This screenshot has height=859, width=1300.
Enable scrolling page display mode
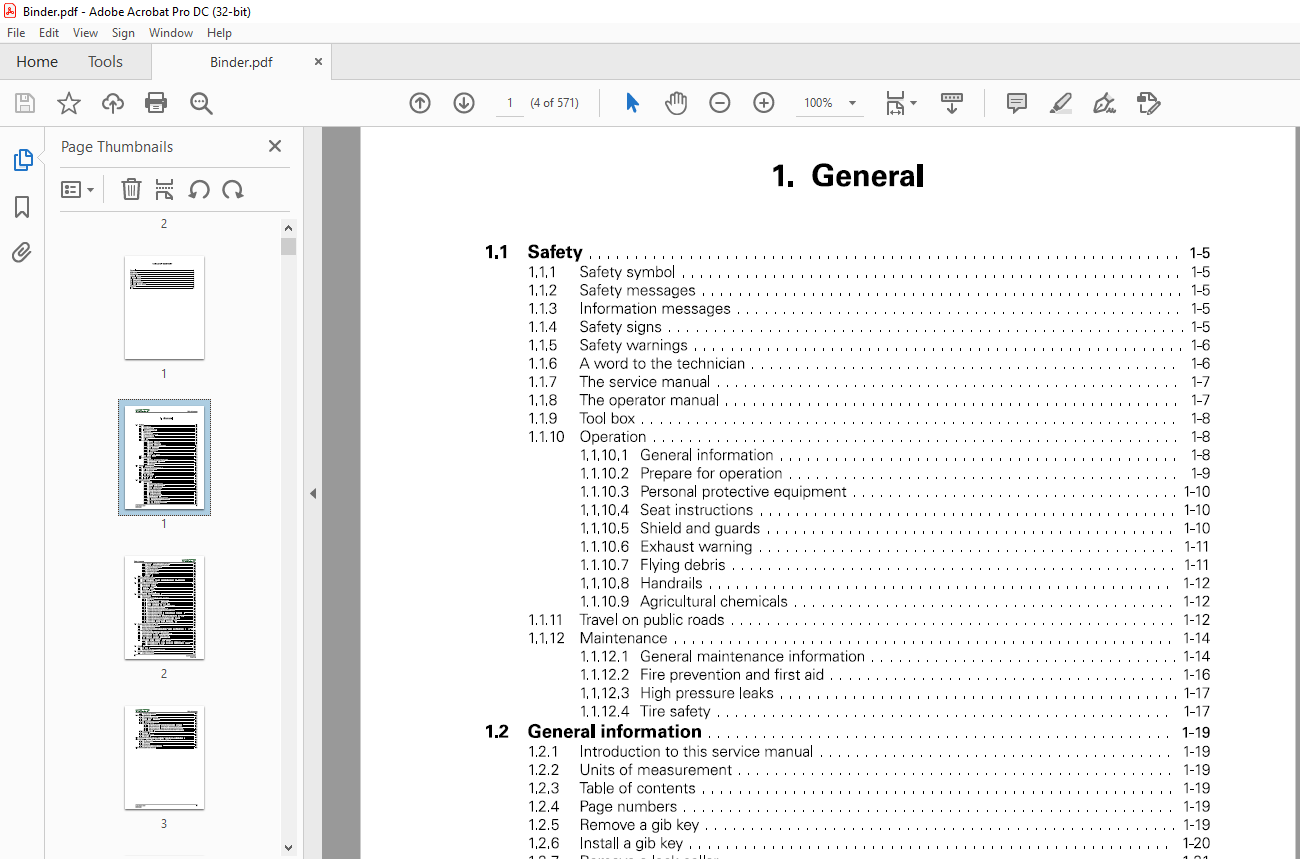[x=951, y=103]
